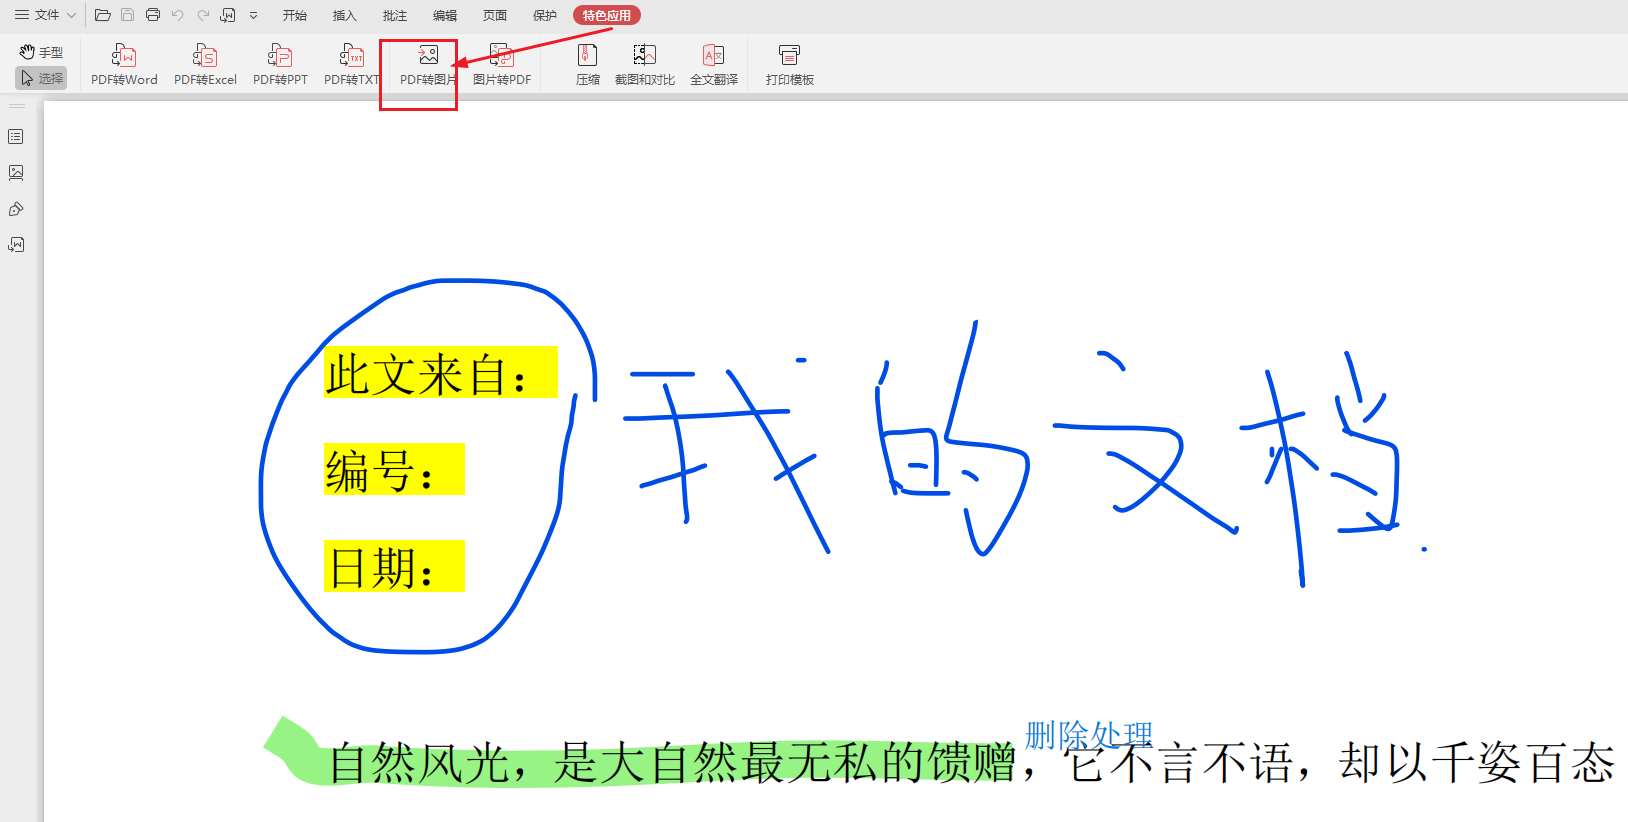This screenshot has width=1628, height=822.
Task: Open the outline panel in sidebar
Action: tap(16, 136)
